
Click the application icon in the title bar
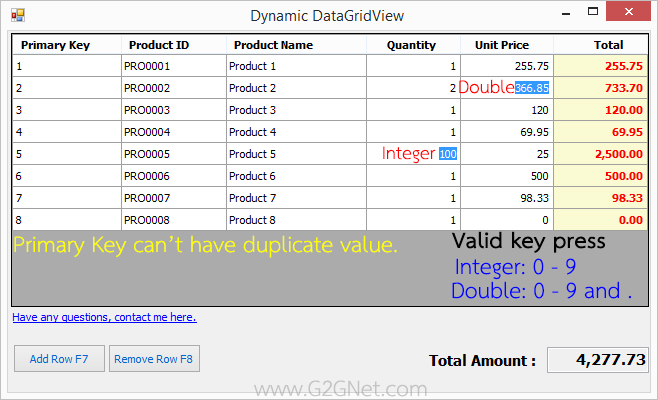click(18, 16)
